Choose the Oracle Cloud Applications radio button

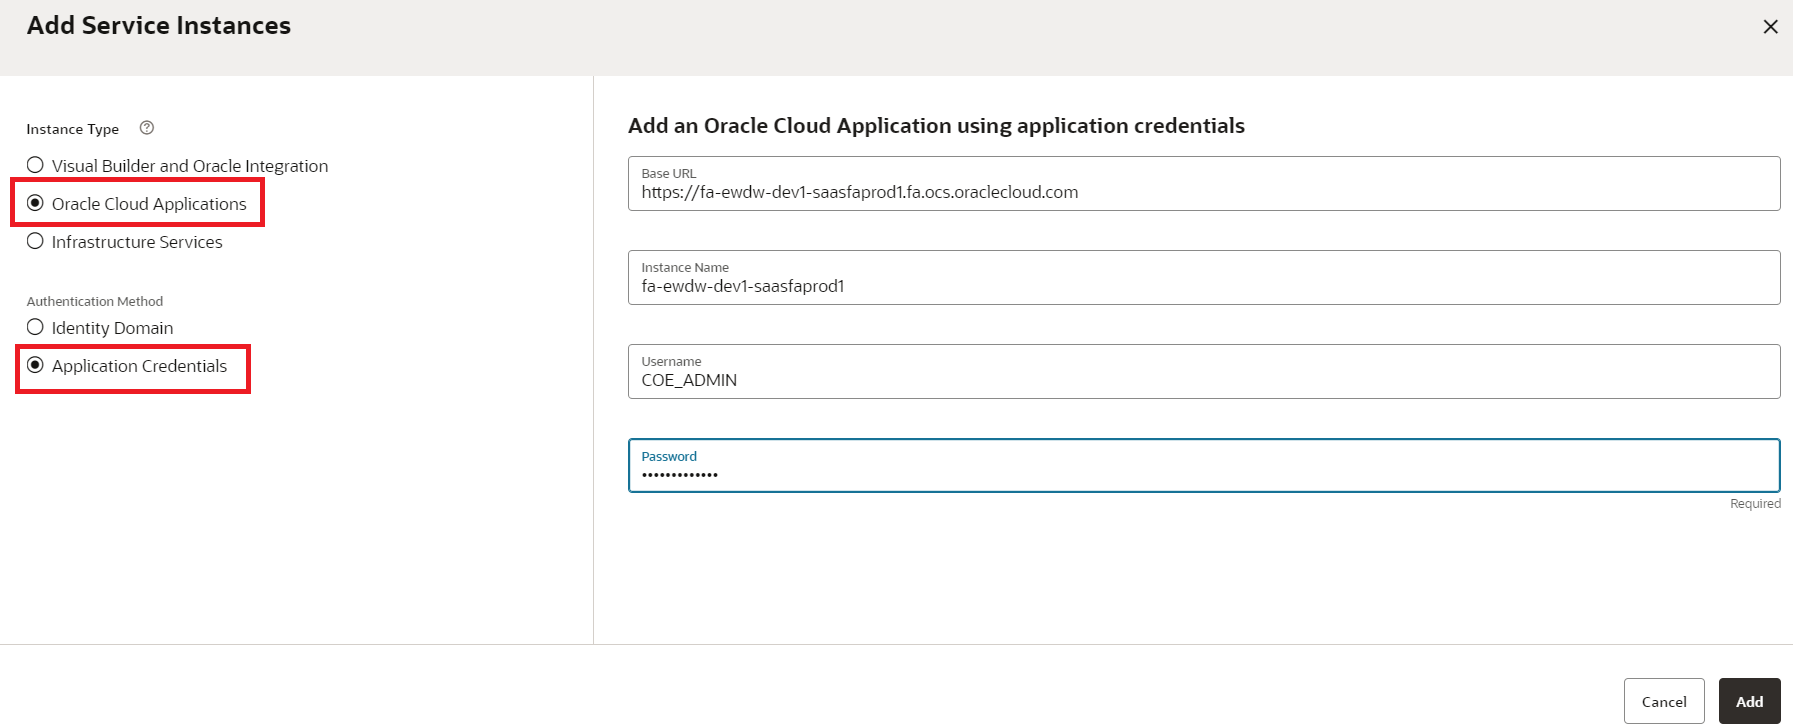tap(35, 203)
